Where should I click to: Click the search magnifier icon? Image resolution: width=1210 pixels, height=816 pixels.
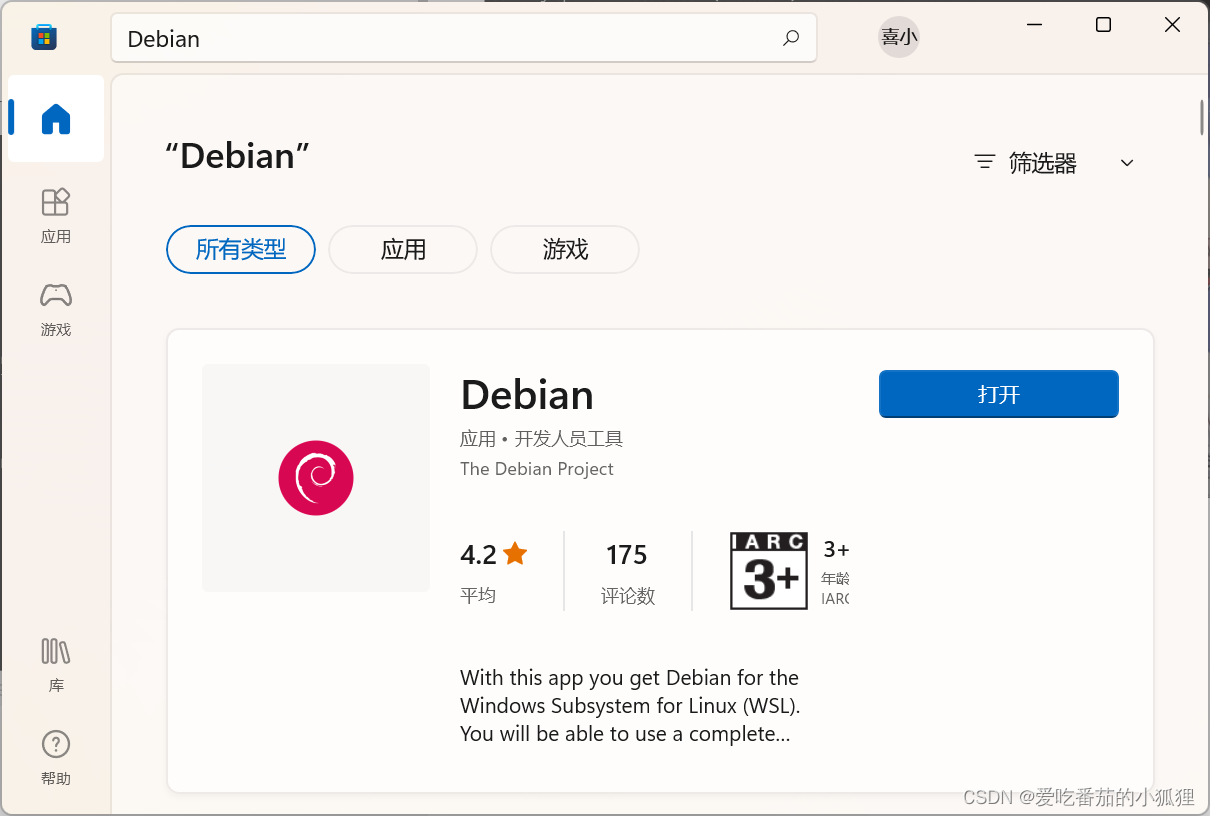pos(791,38)
